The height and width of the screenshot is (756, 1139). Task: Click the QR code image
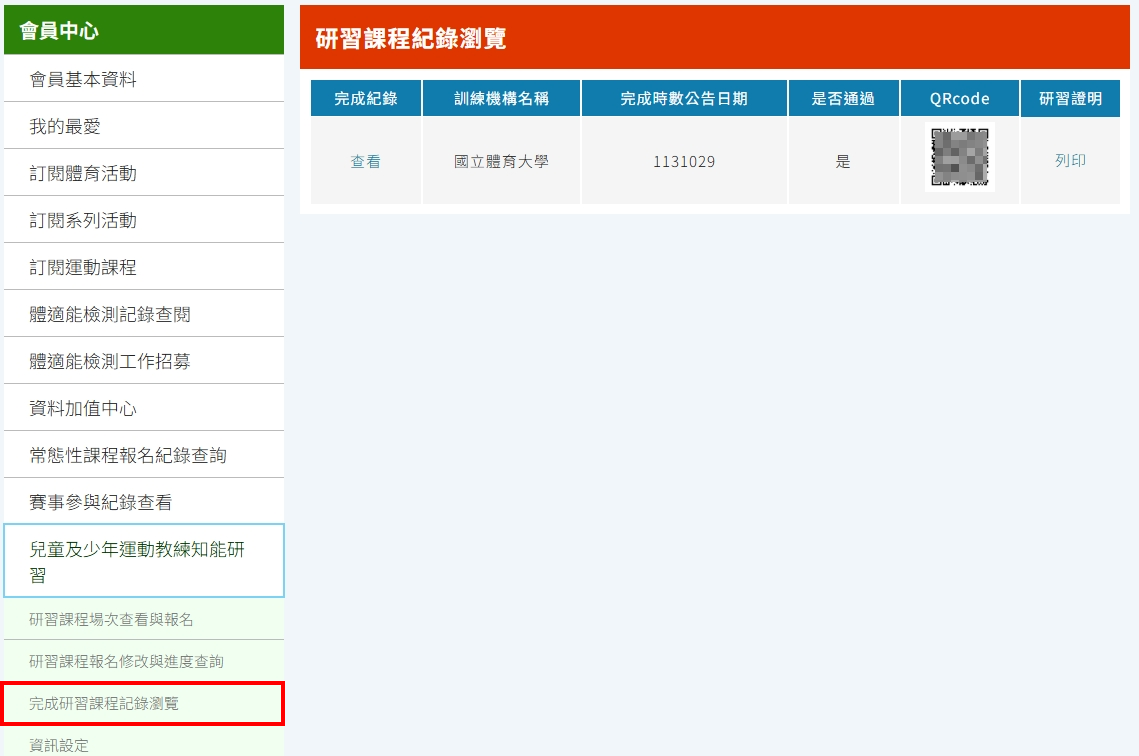(960, 157)
